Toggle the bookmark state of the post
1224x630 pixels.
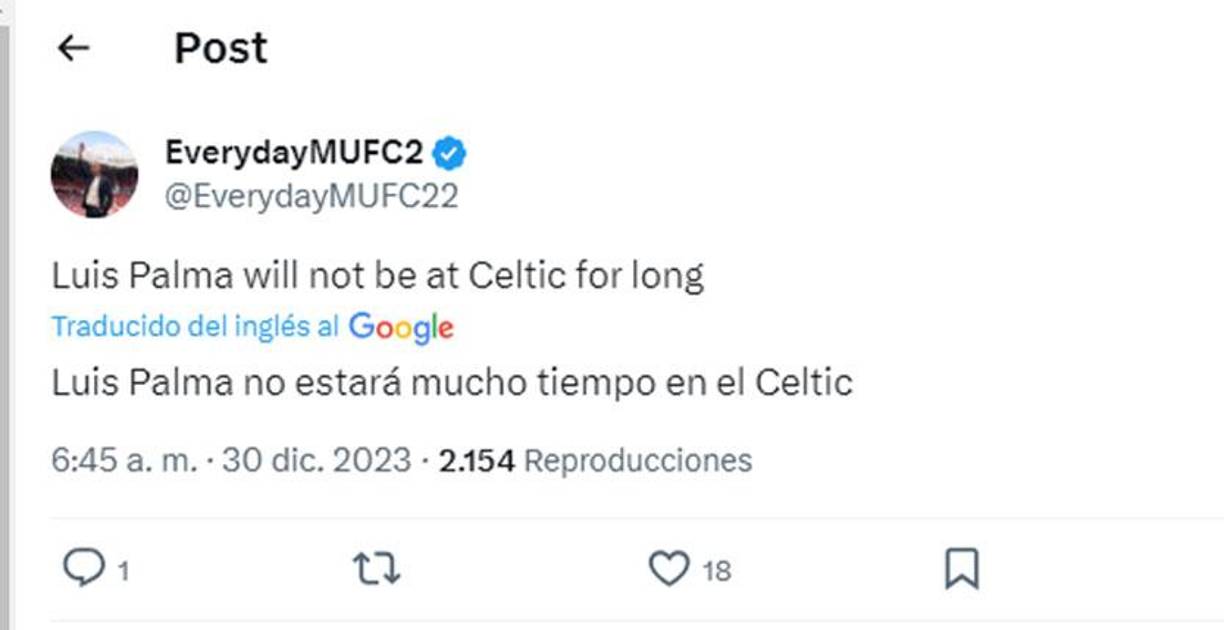(x=963, y=567)
